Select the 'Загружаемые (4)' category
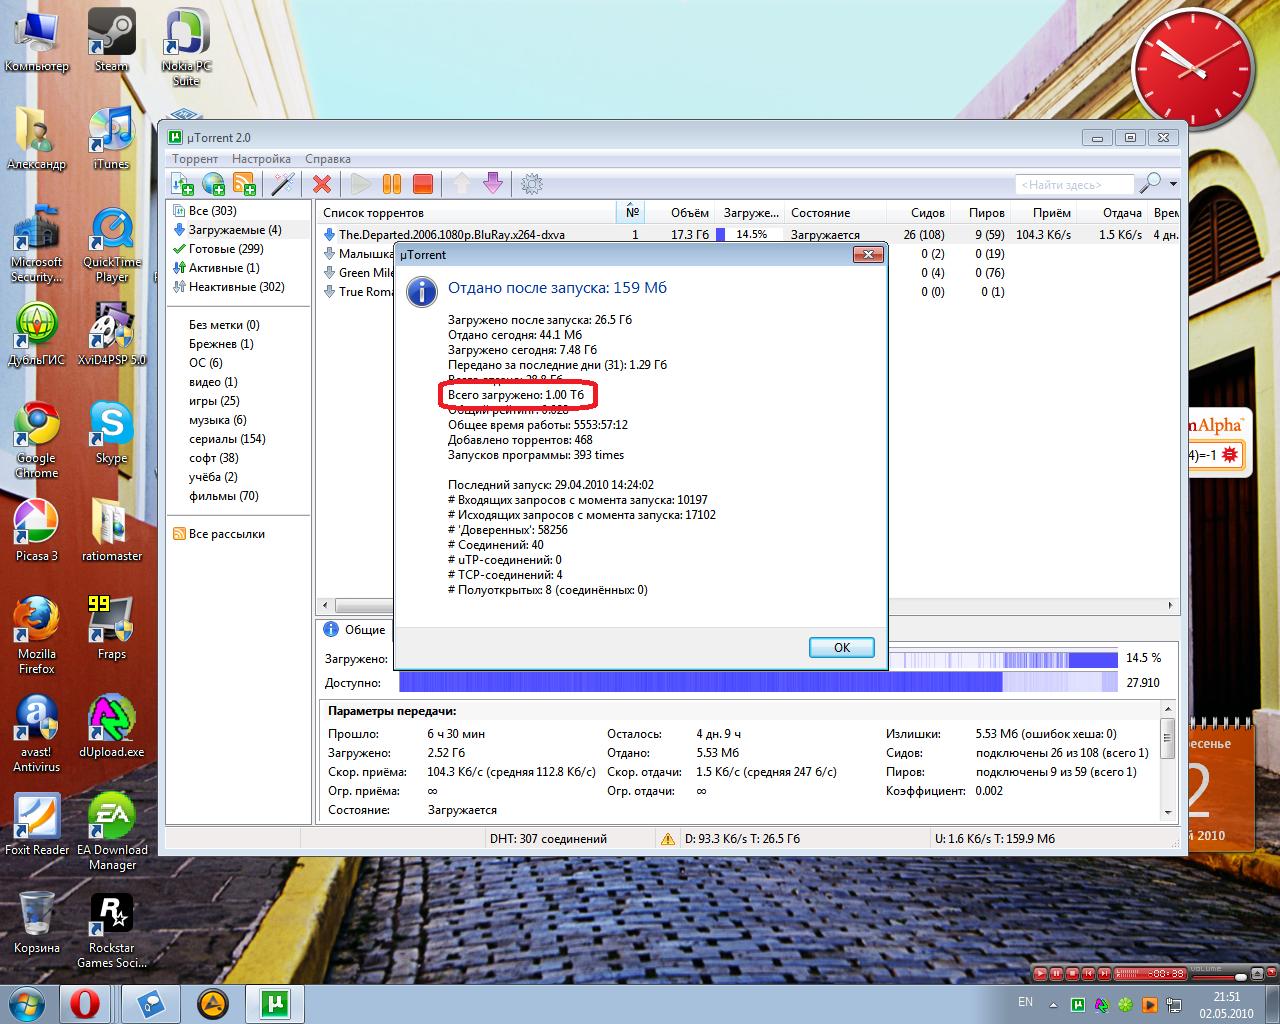This screenshot has height=1024, width=1280. 227,230
